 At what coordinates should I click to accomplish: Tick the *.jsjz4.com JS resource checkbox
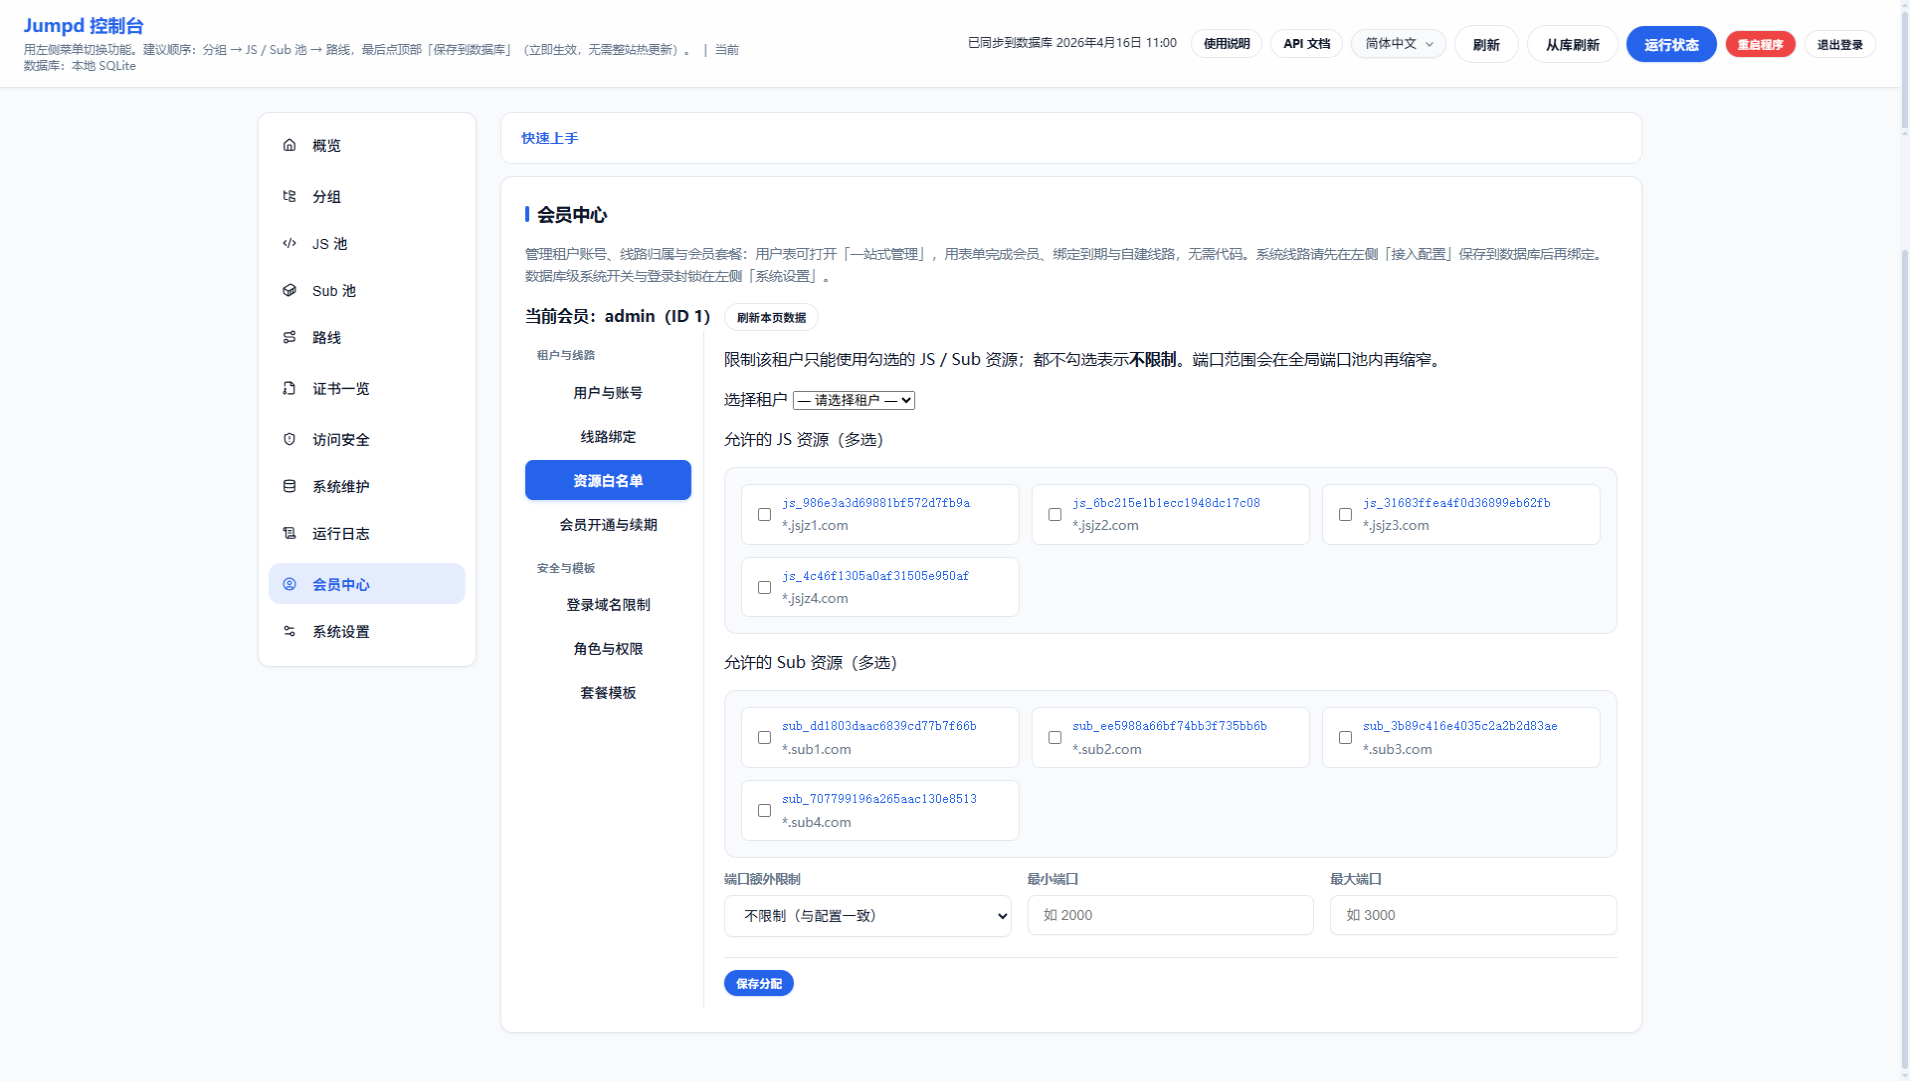764,587
